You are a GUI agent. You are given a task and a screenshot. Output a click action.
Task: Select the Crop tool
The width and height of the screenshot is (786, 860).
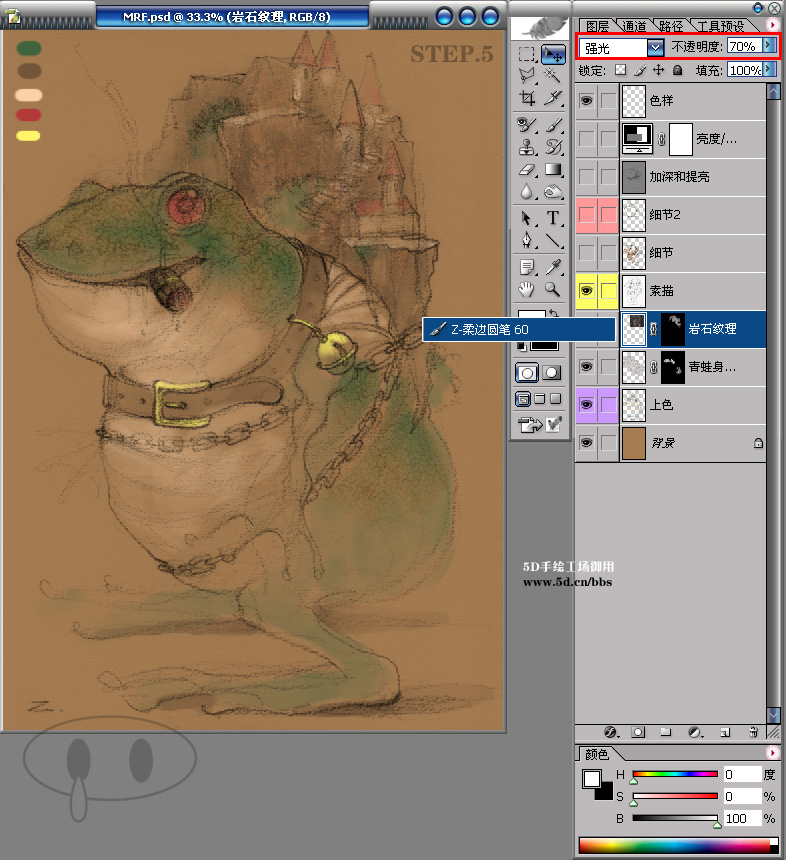pyautogui.click(x=527, y=98)
